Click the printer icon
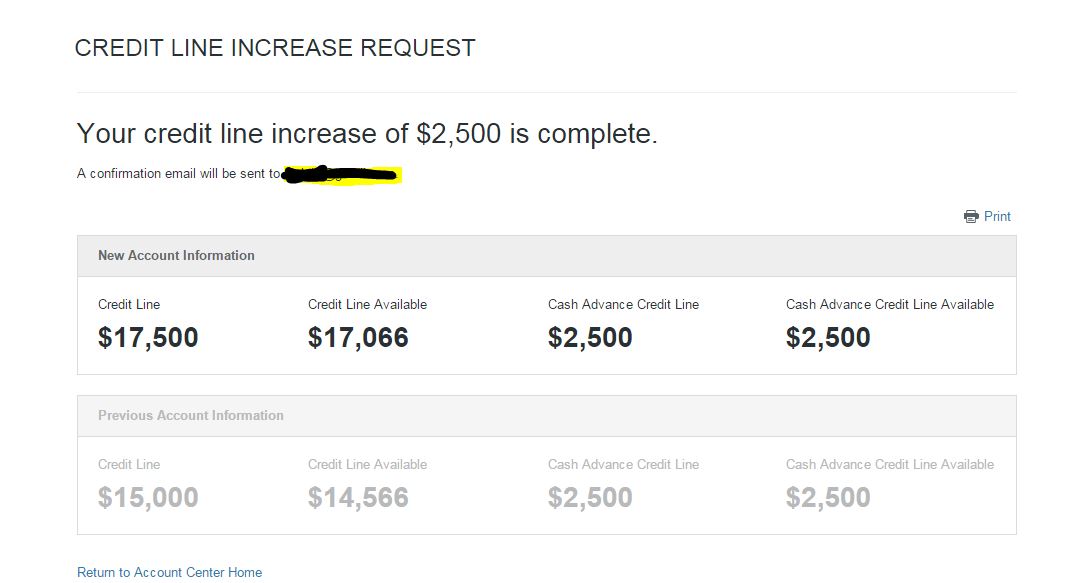The image size is (1088, 583). (x=971, y=217)
